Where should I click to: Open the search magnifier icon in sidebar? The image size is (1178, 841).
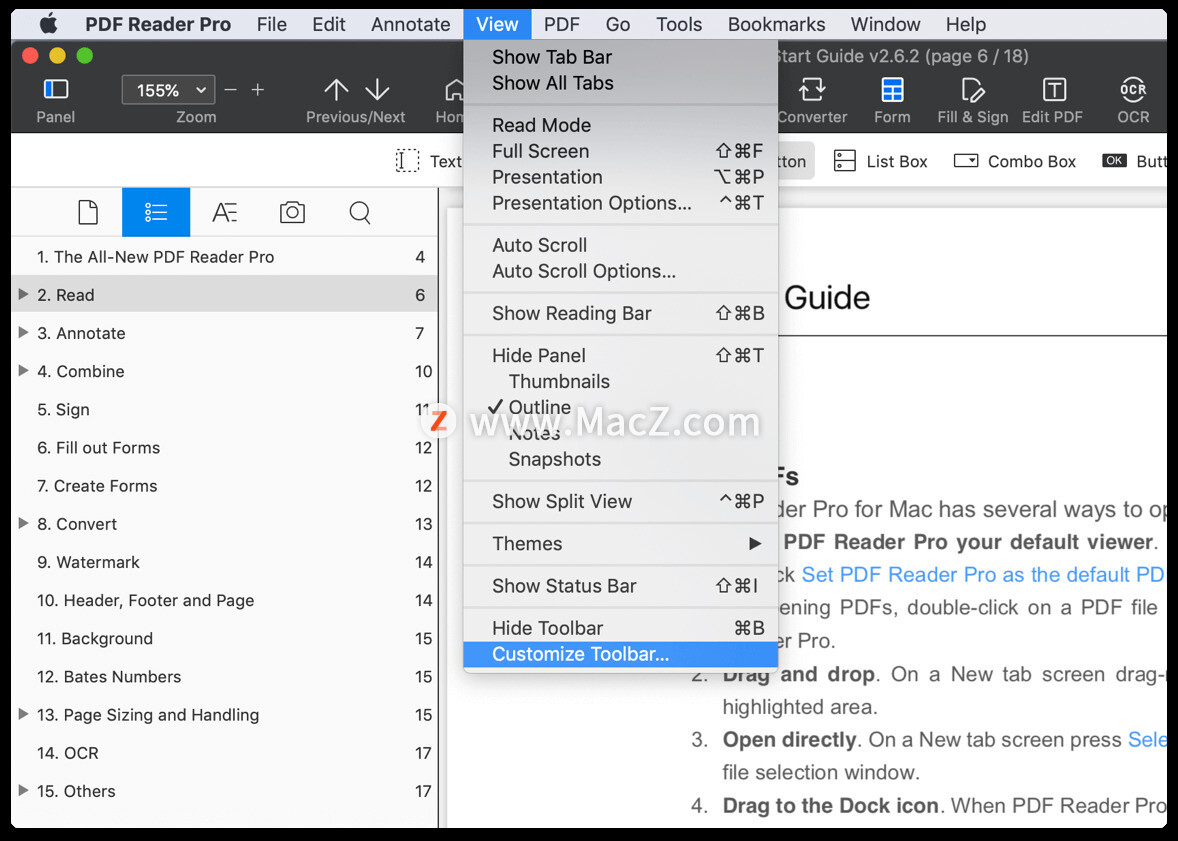click(360, 213)
